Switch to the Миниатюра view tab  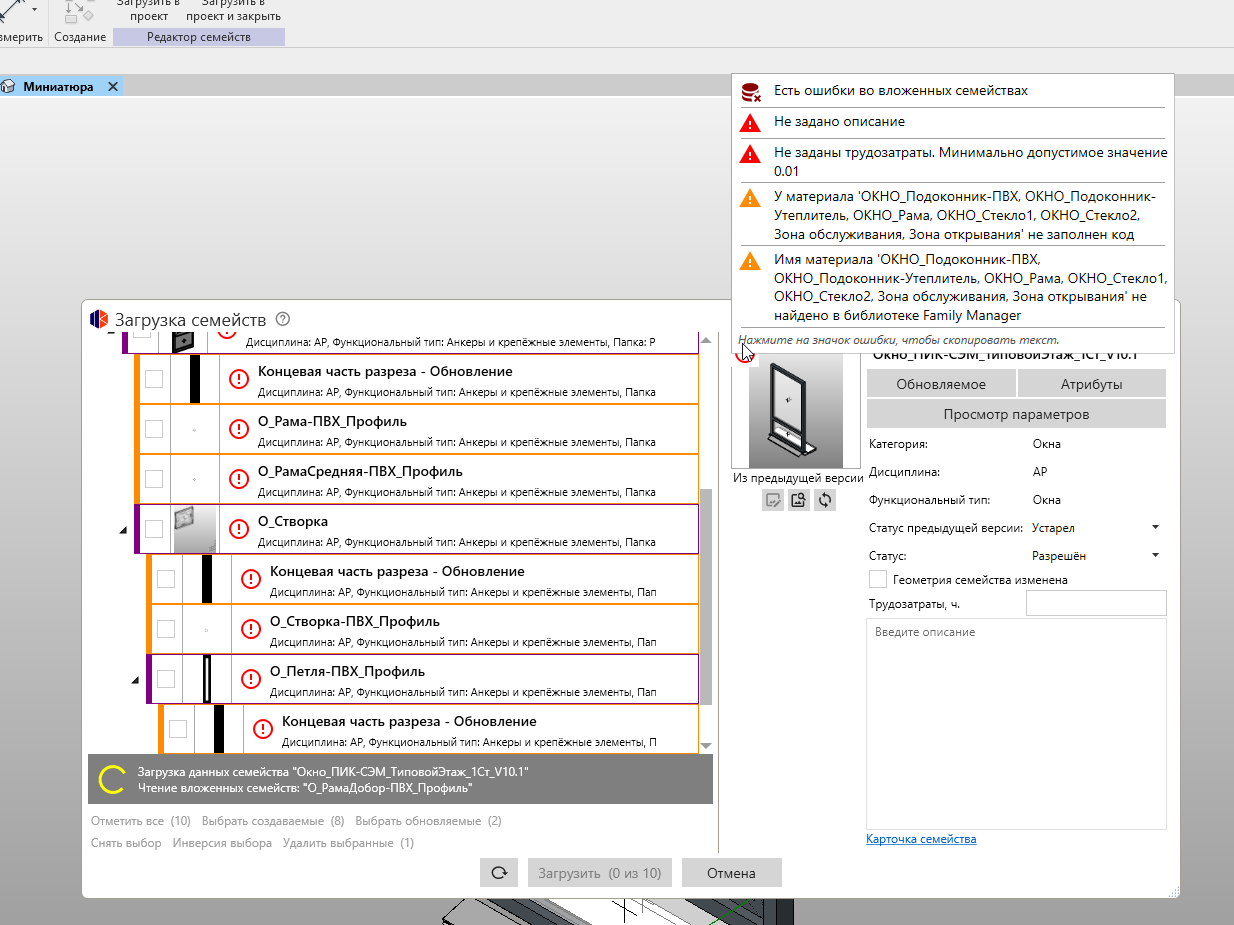(58, 87)
